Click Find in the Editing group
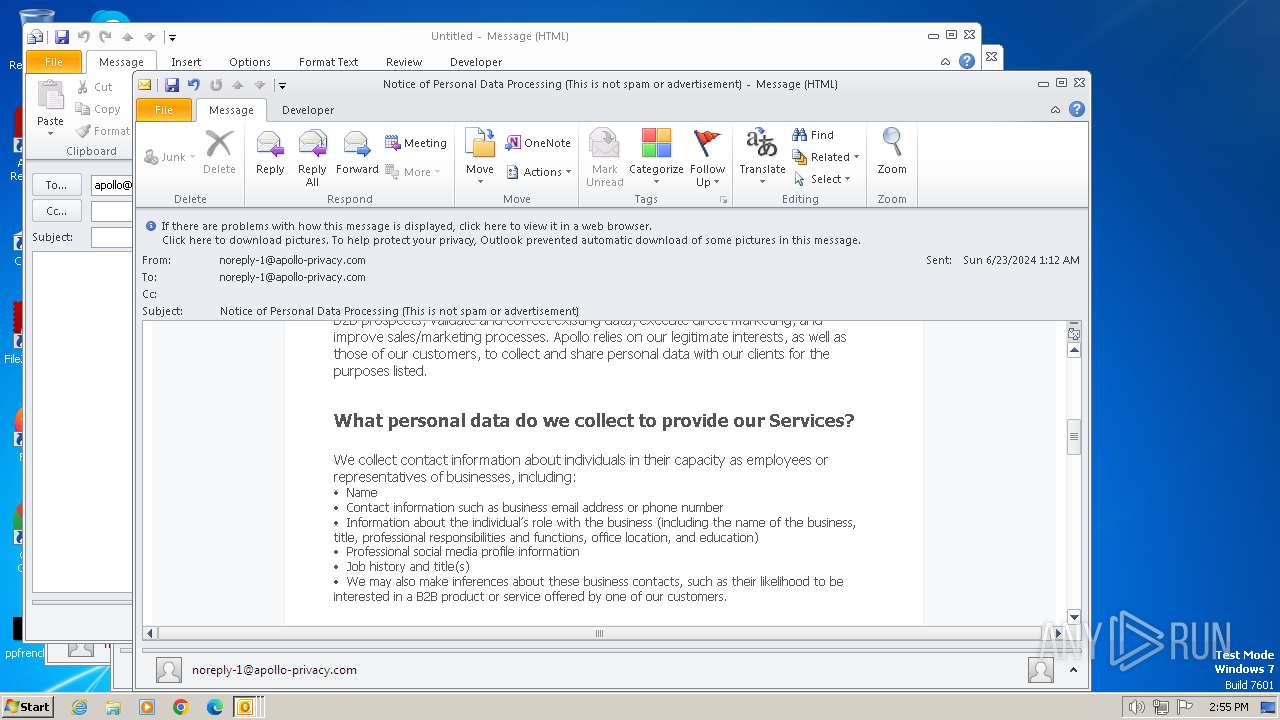Image resolution: width=1280 pixels, height=720 pixels. pyautogui.click(x=813, y=135)
